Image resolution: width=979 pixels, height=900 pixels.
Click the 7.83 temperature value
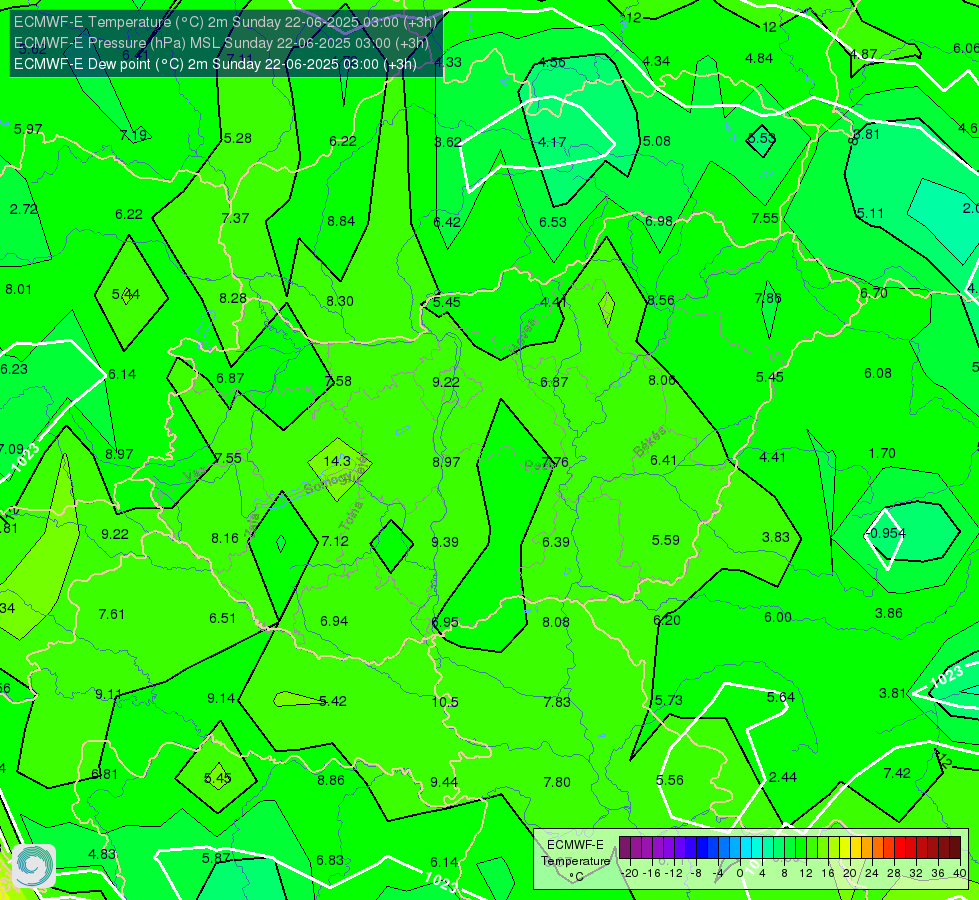click(x=557, y=702)
